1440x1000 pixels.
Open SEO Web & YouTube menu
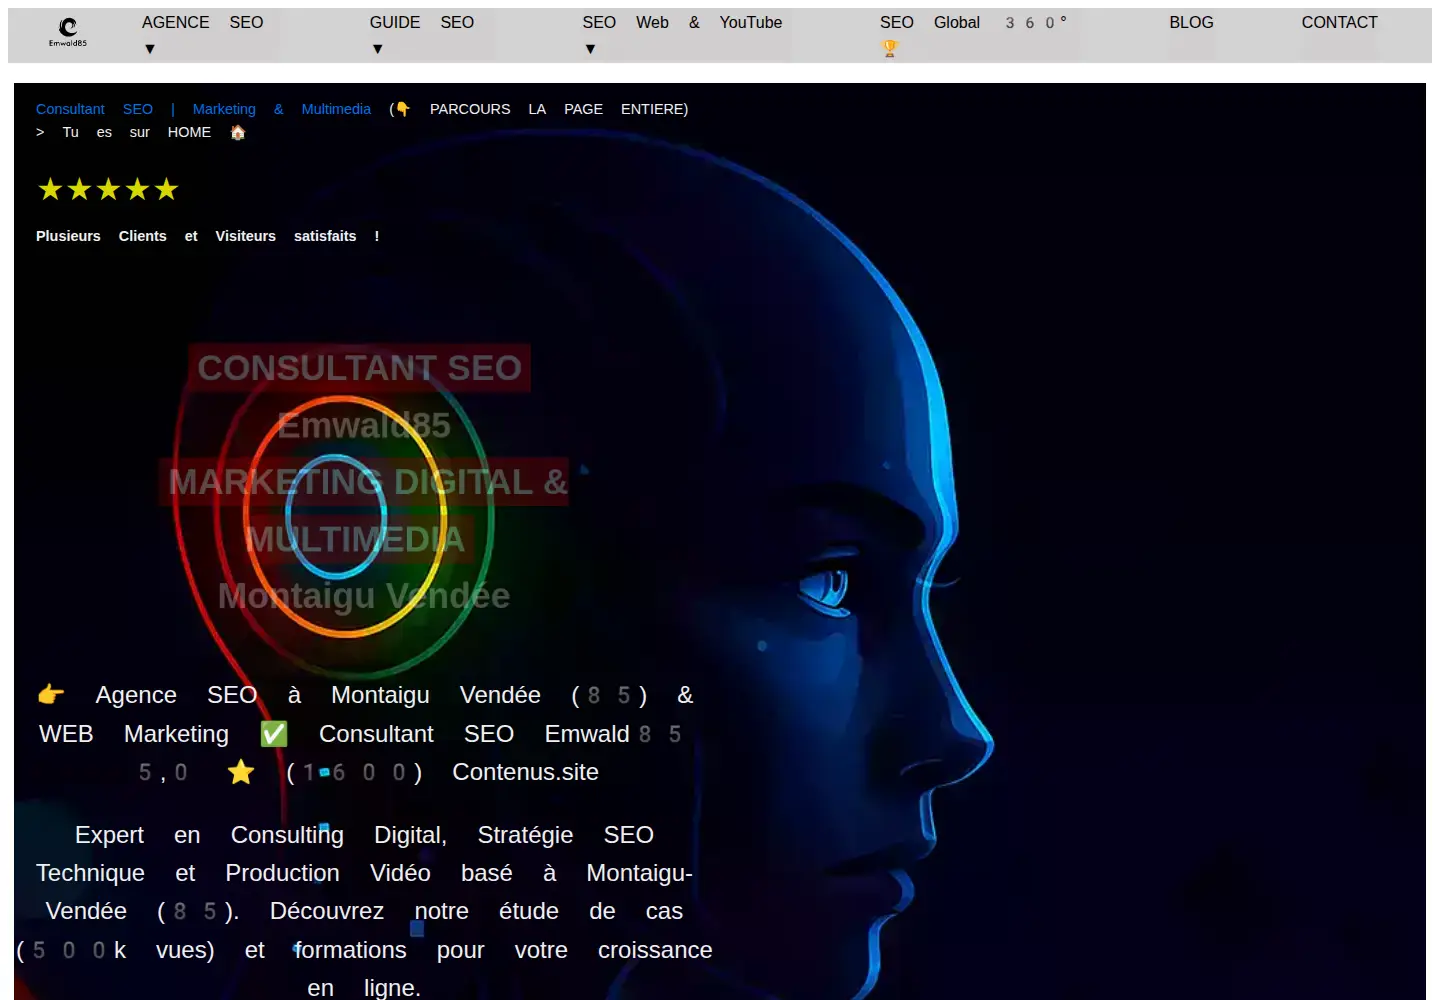click(x=682, y=22)
